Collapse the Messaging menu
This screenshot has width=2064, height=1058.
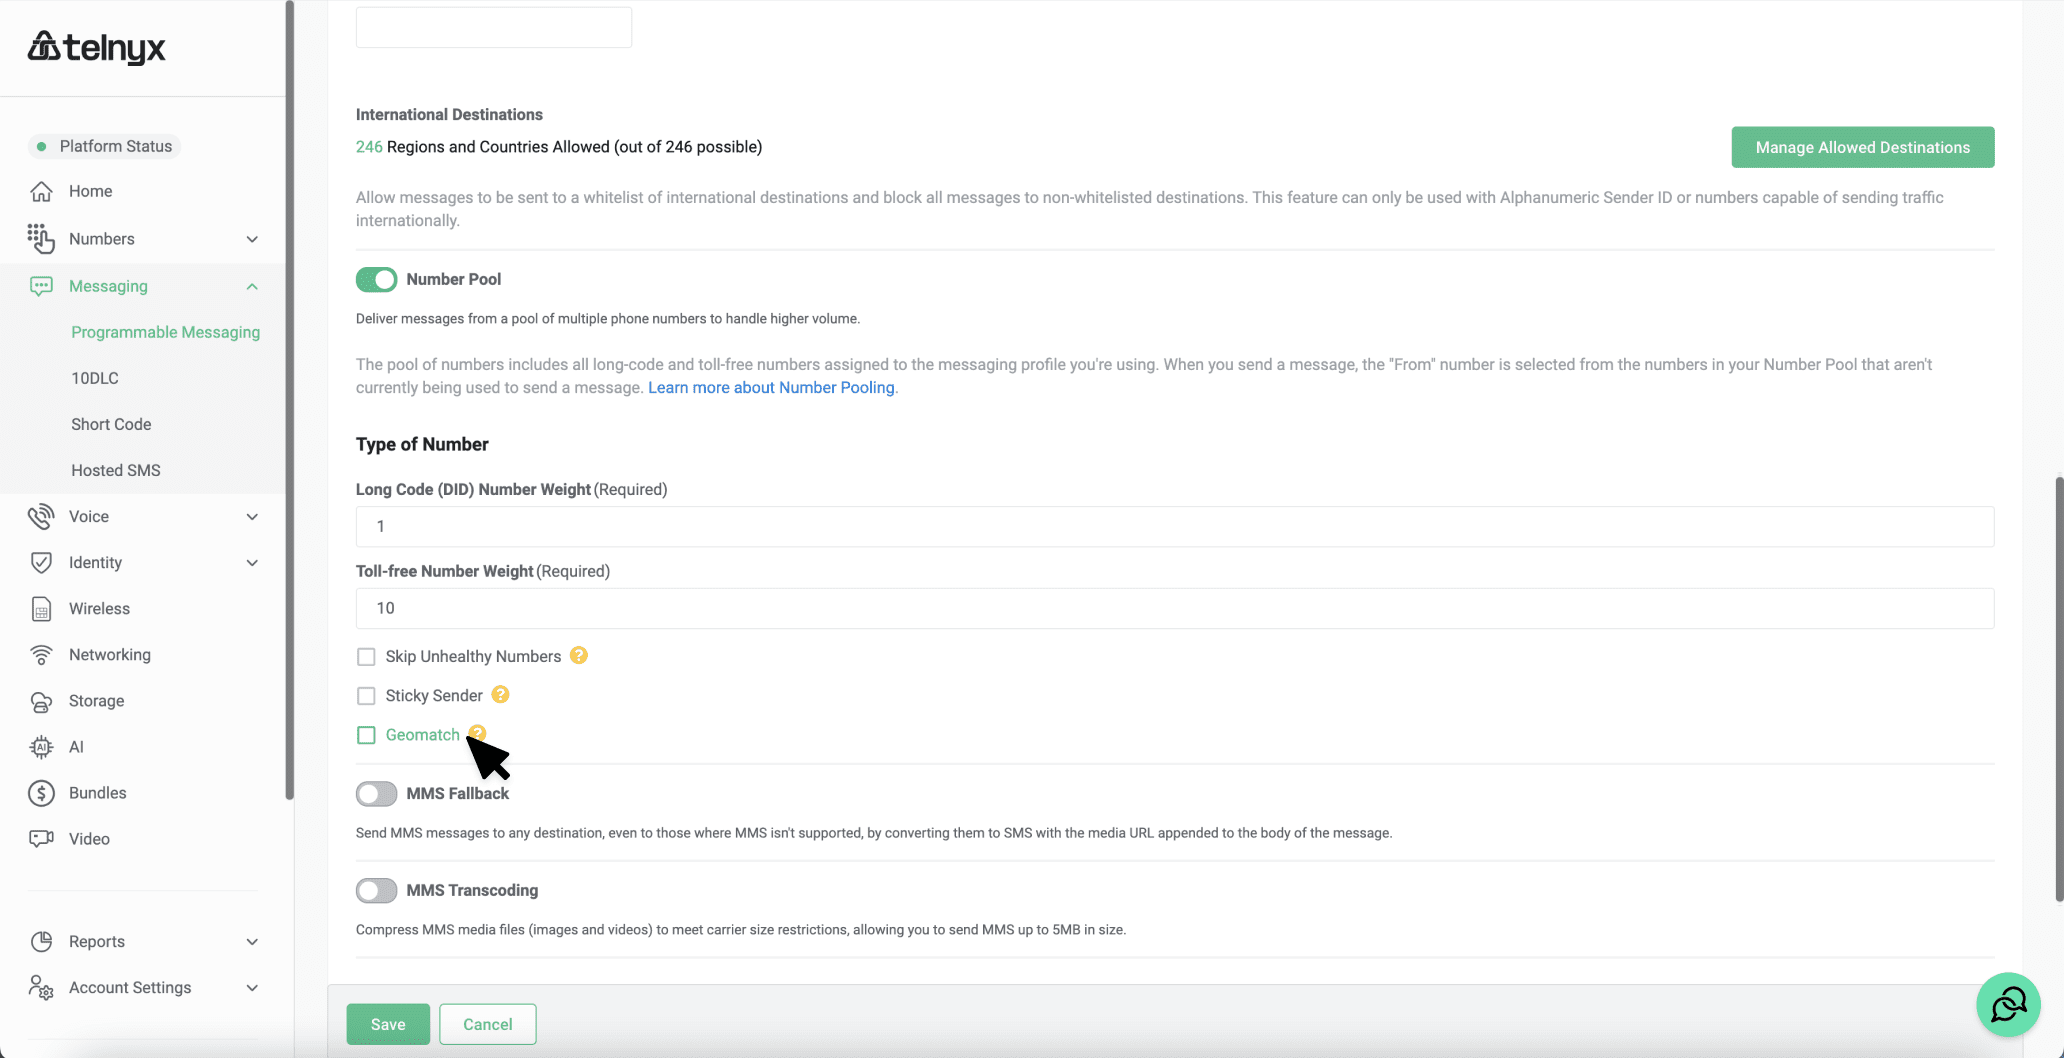(251, 286)
